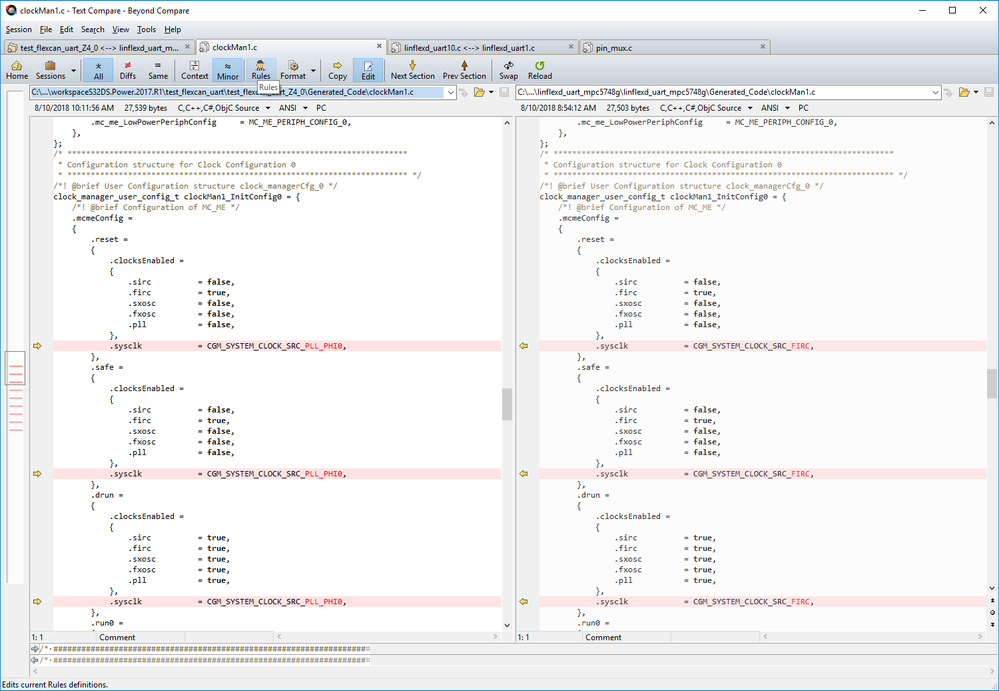Browse for left file with folder icon
Image resolution: width=999 pixels, height=691 pixels.
click(478, 92)
